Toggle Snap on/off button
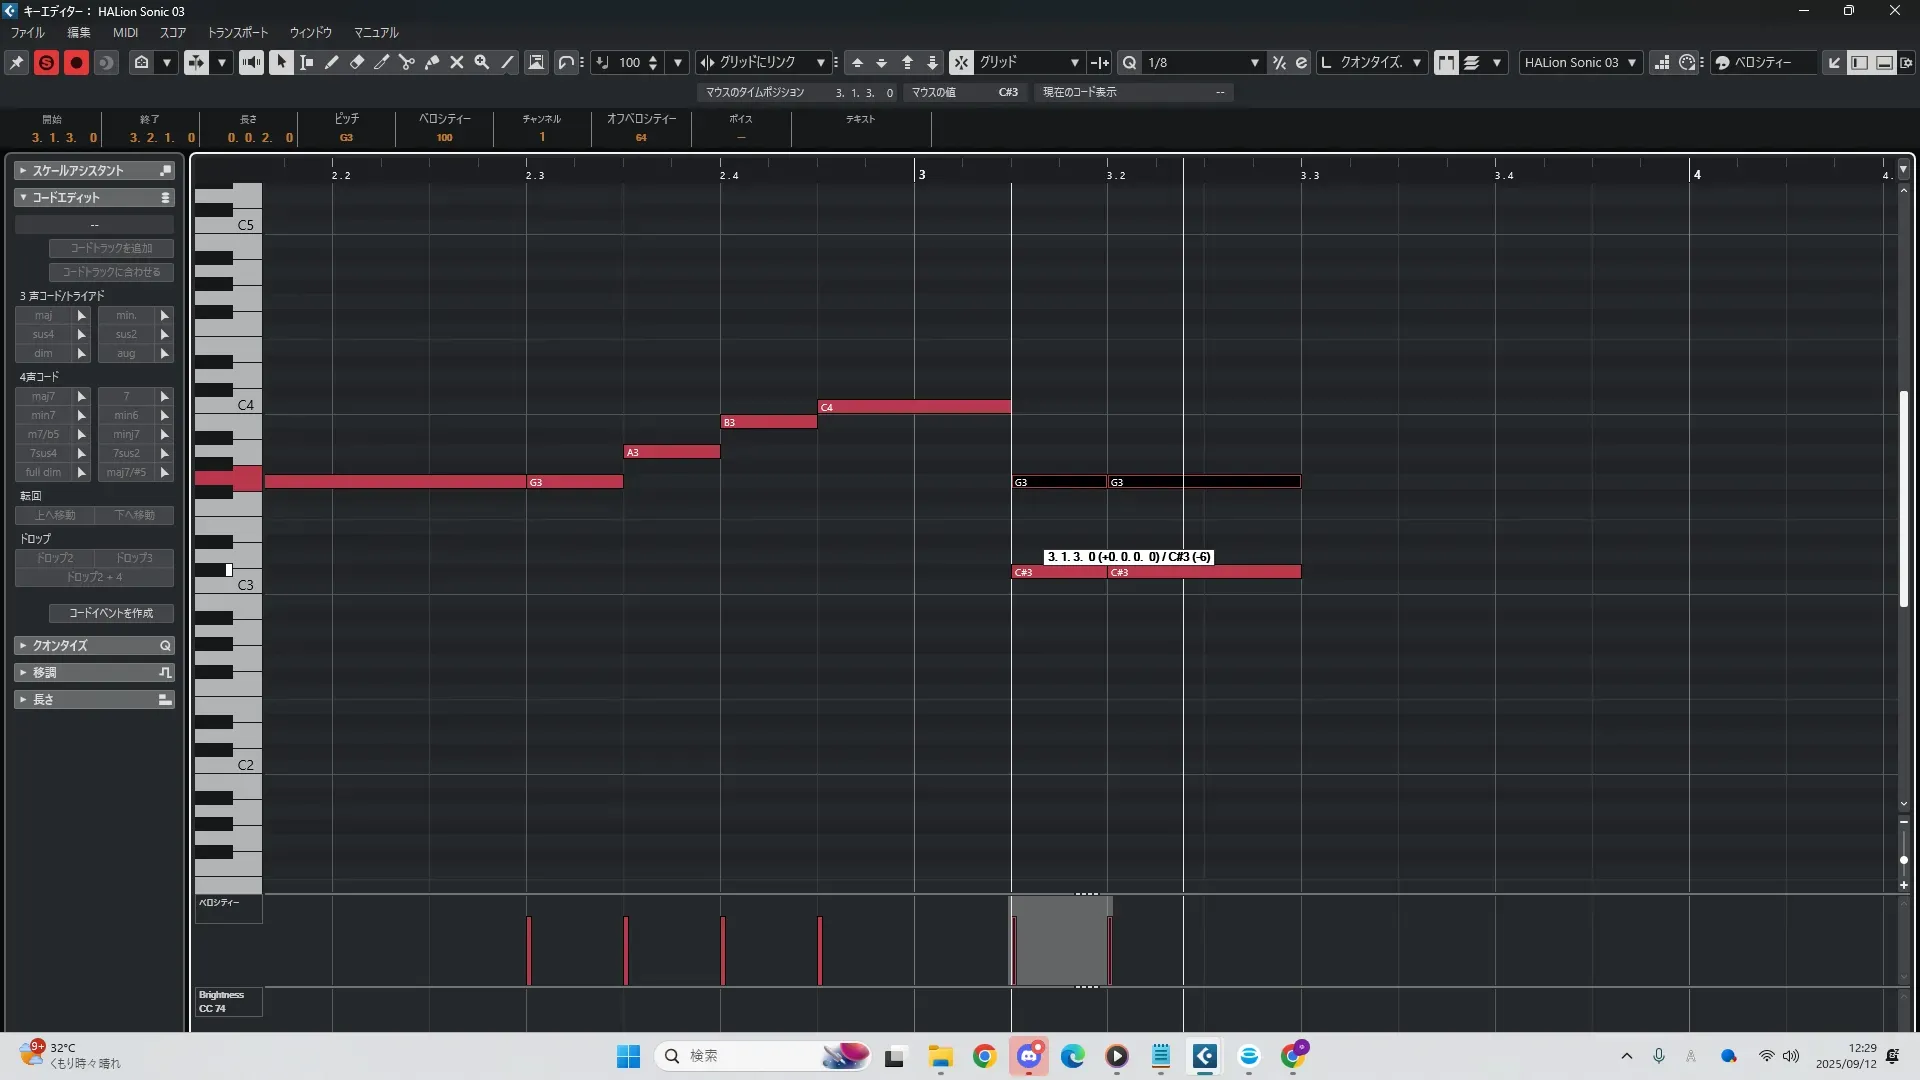This screenshot has width=1920, height=1080. [960, 62]
